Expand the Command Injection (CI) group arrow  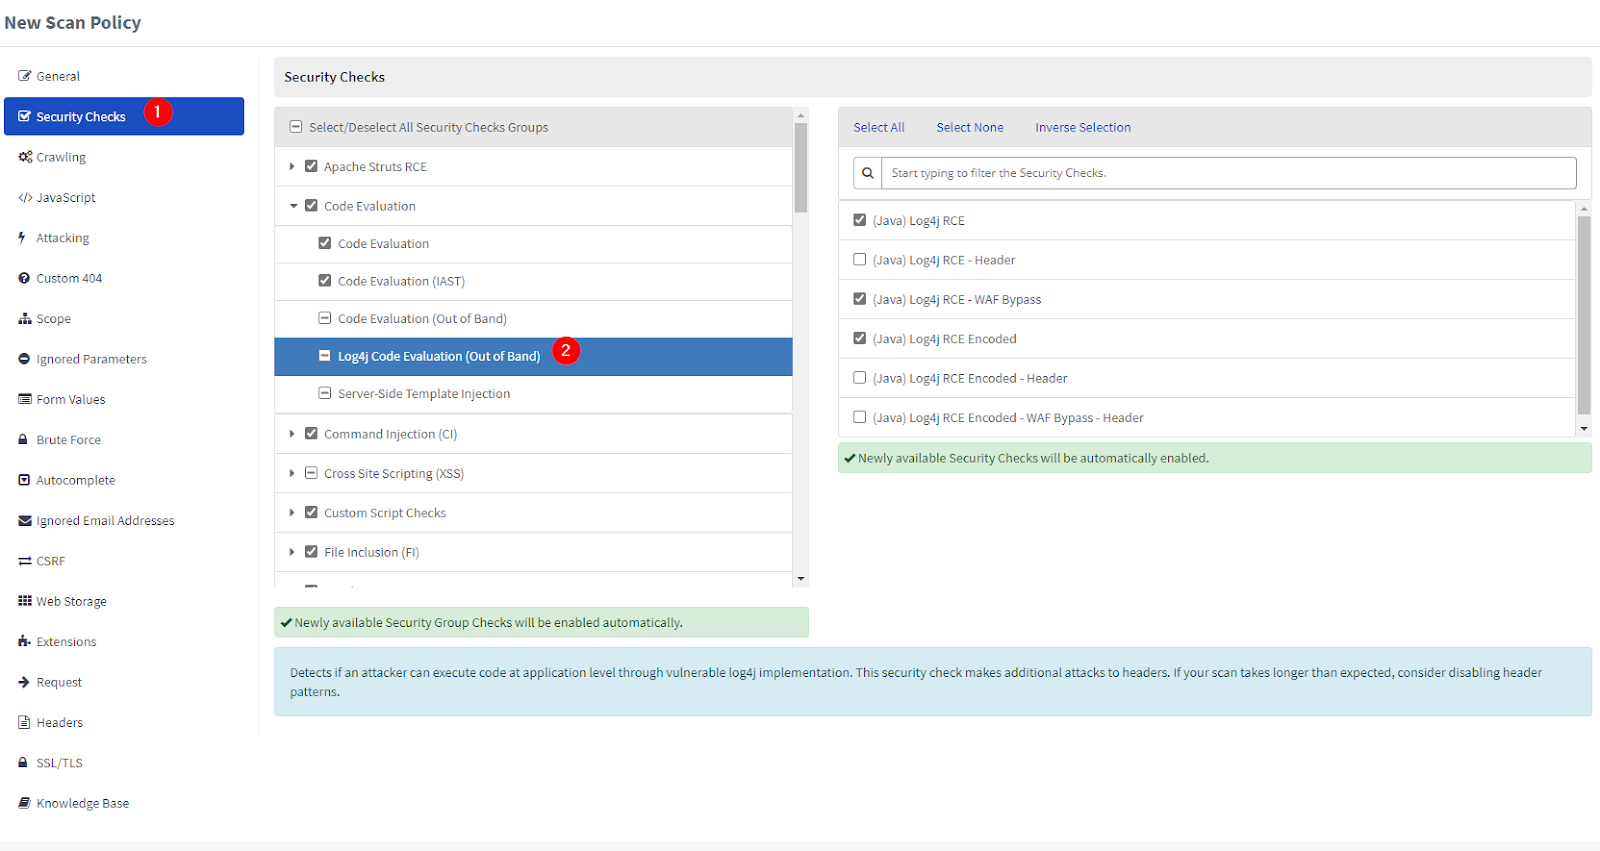[292, 433]
